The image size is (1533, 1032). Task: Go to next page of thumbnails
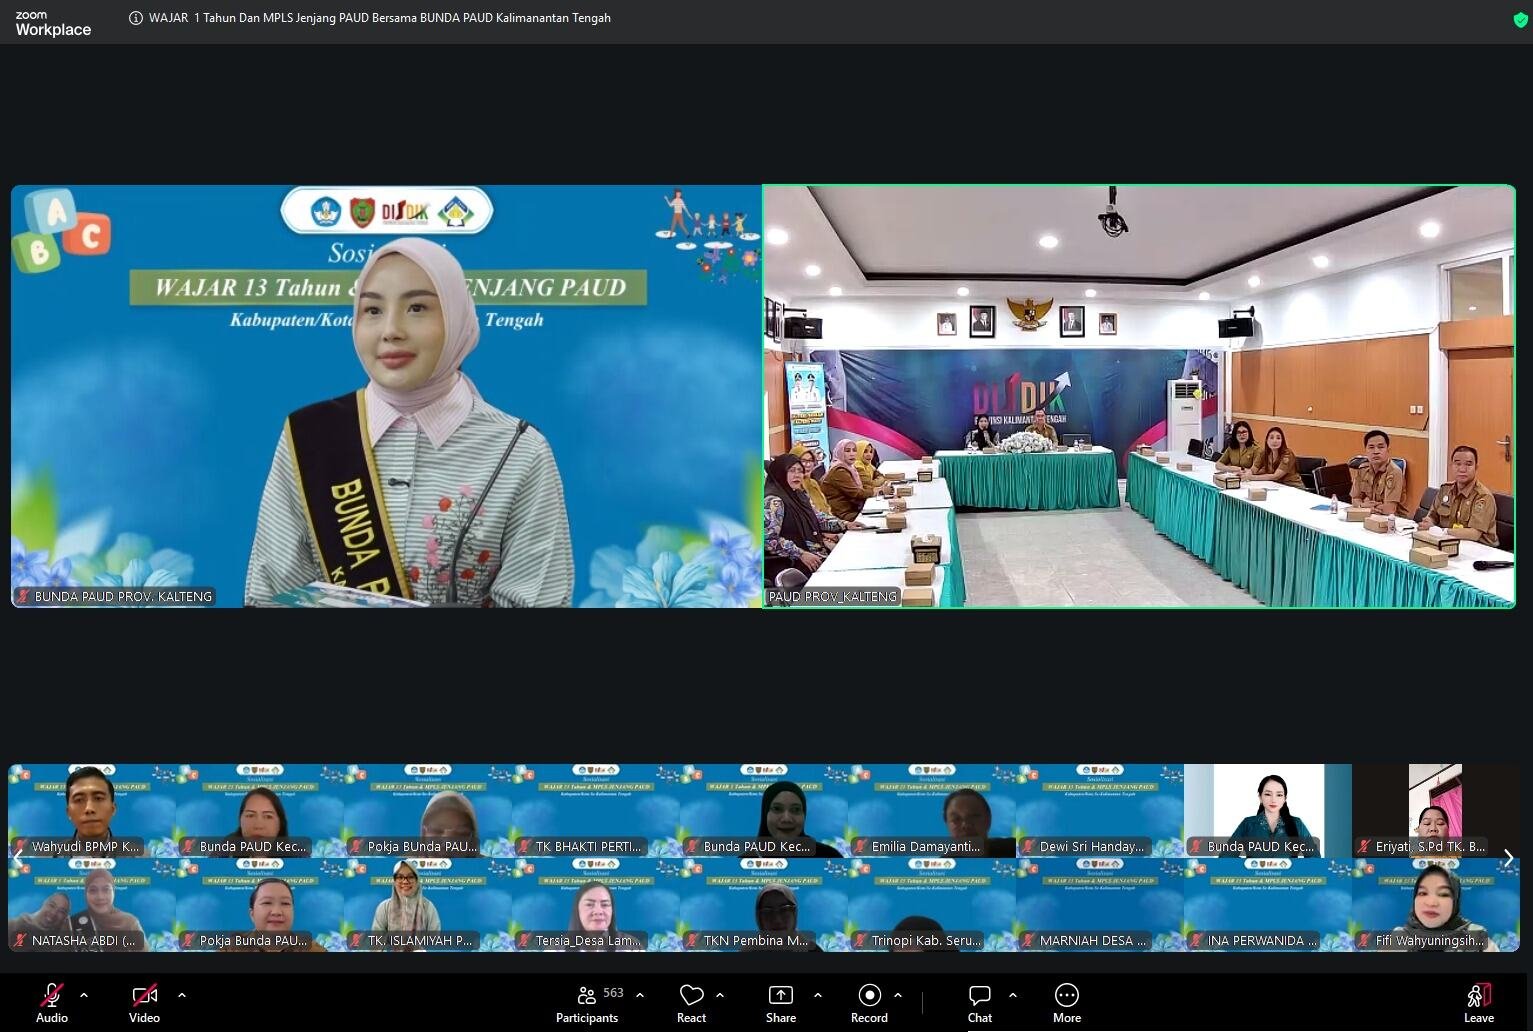coord(1508,858)
